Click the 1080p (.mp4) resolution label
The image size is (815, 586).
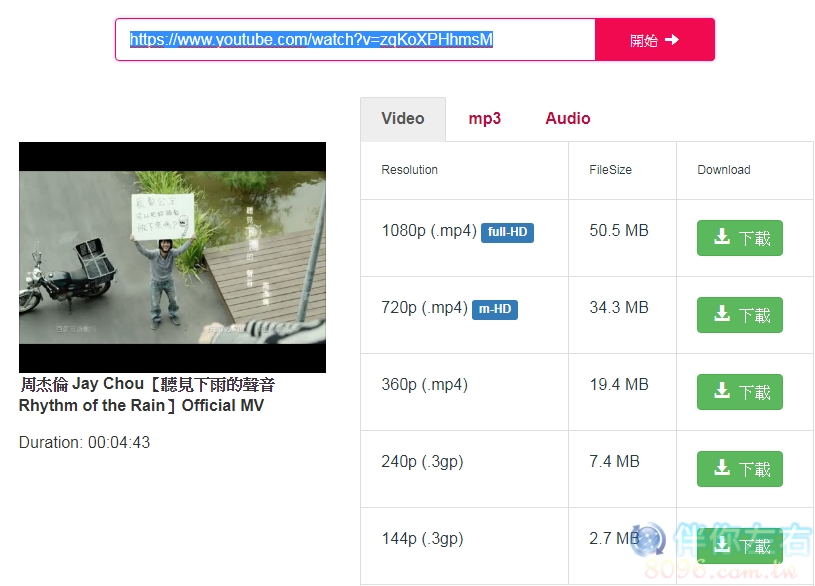[x=429, y=231]
